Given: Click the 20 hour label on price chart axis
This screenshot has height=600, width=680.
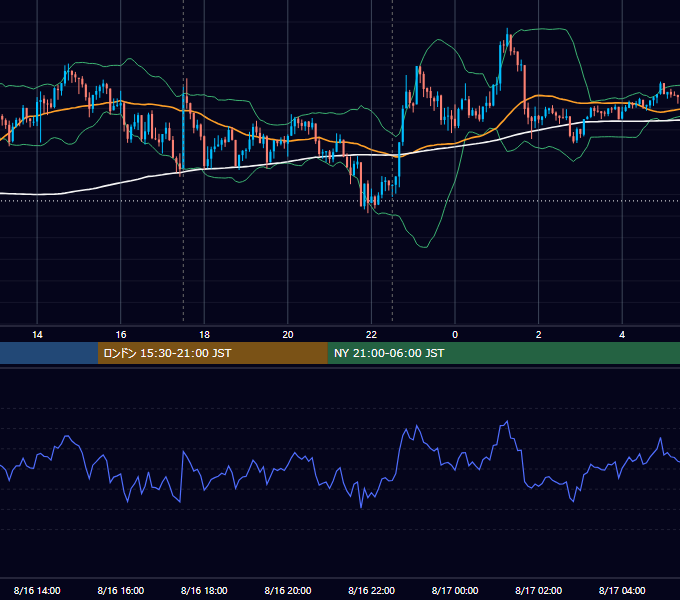Looking at the screenshot, I should click(x=288, y=335).
